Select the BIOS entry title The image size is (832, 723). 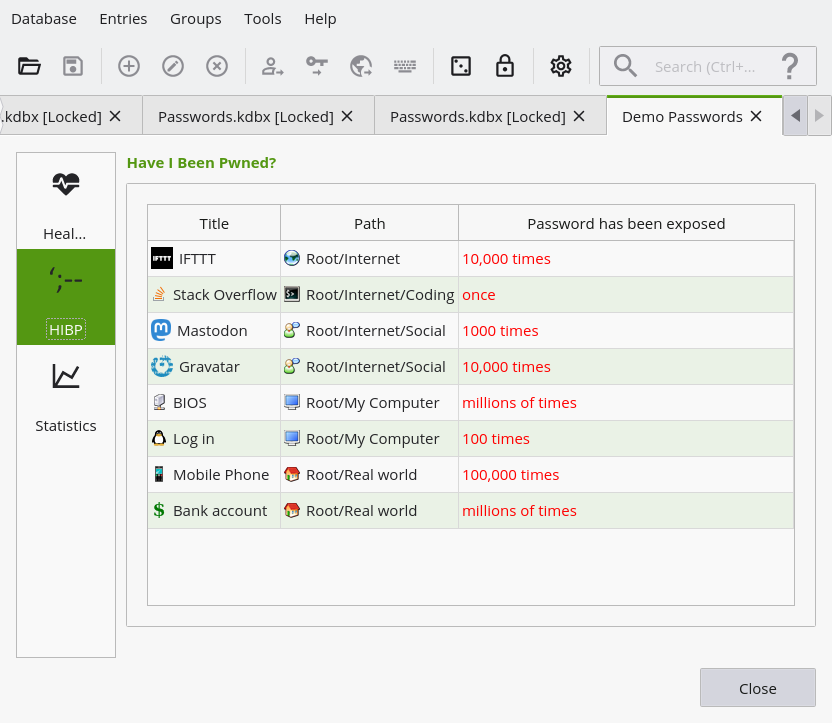[190, 403]
